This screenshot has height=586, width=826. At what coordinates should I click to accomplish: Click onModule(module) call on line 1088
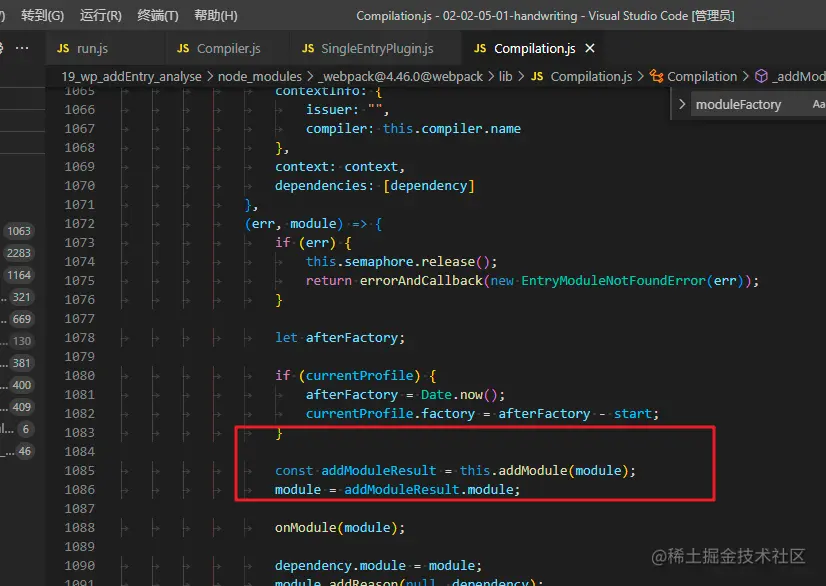pyautogui.click(x=339, y=528)
